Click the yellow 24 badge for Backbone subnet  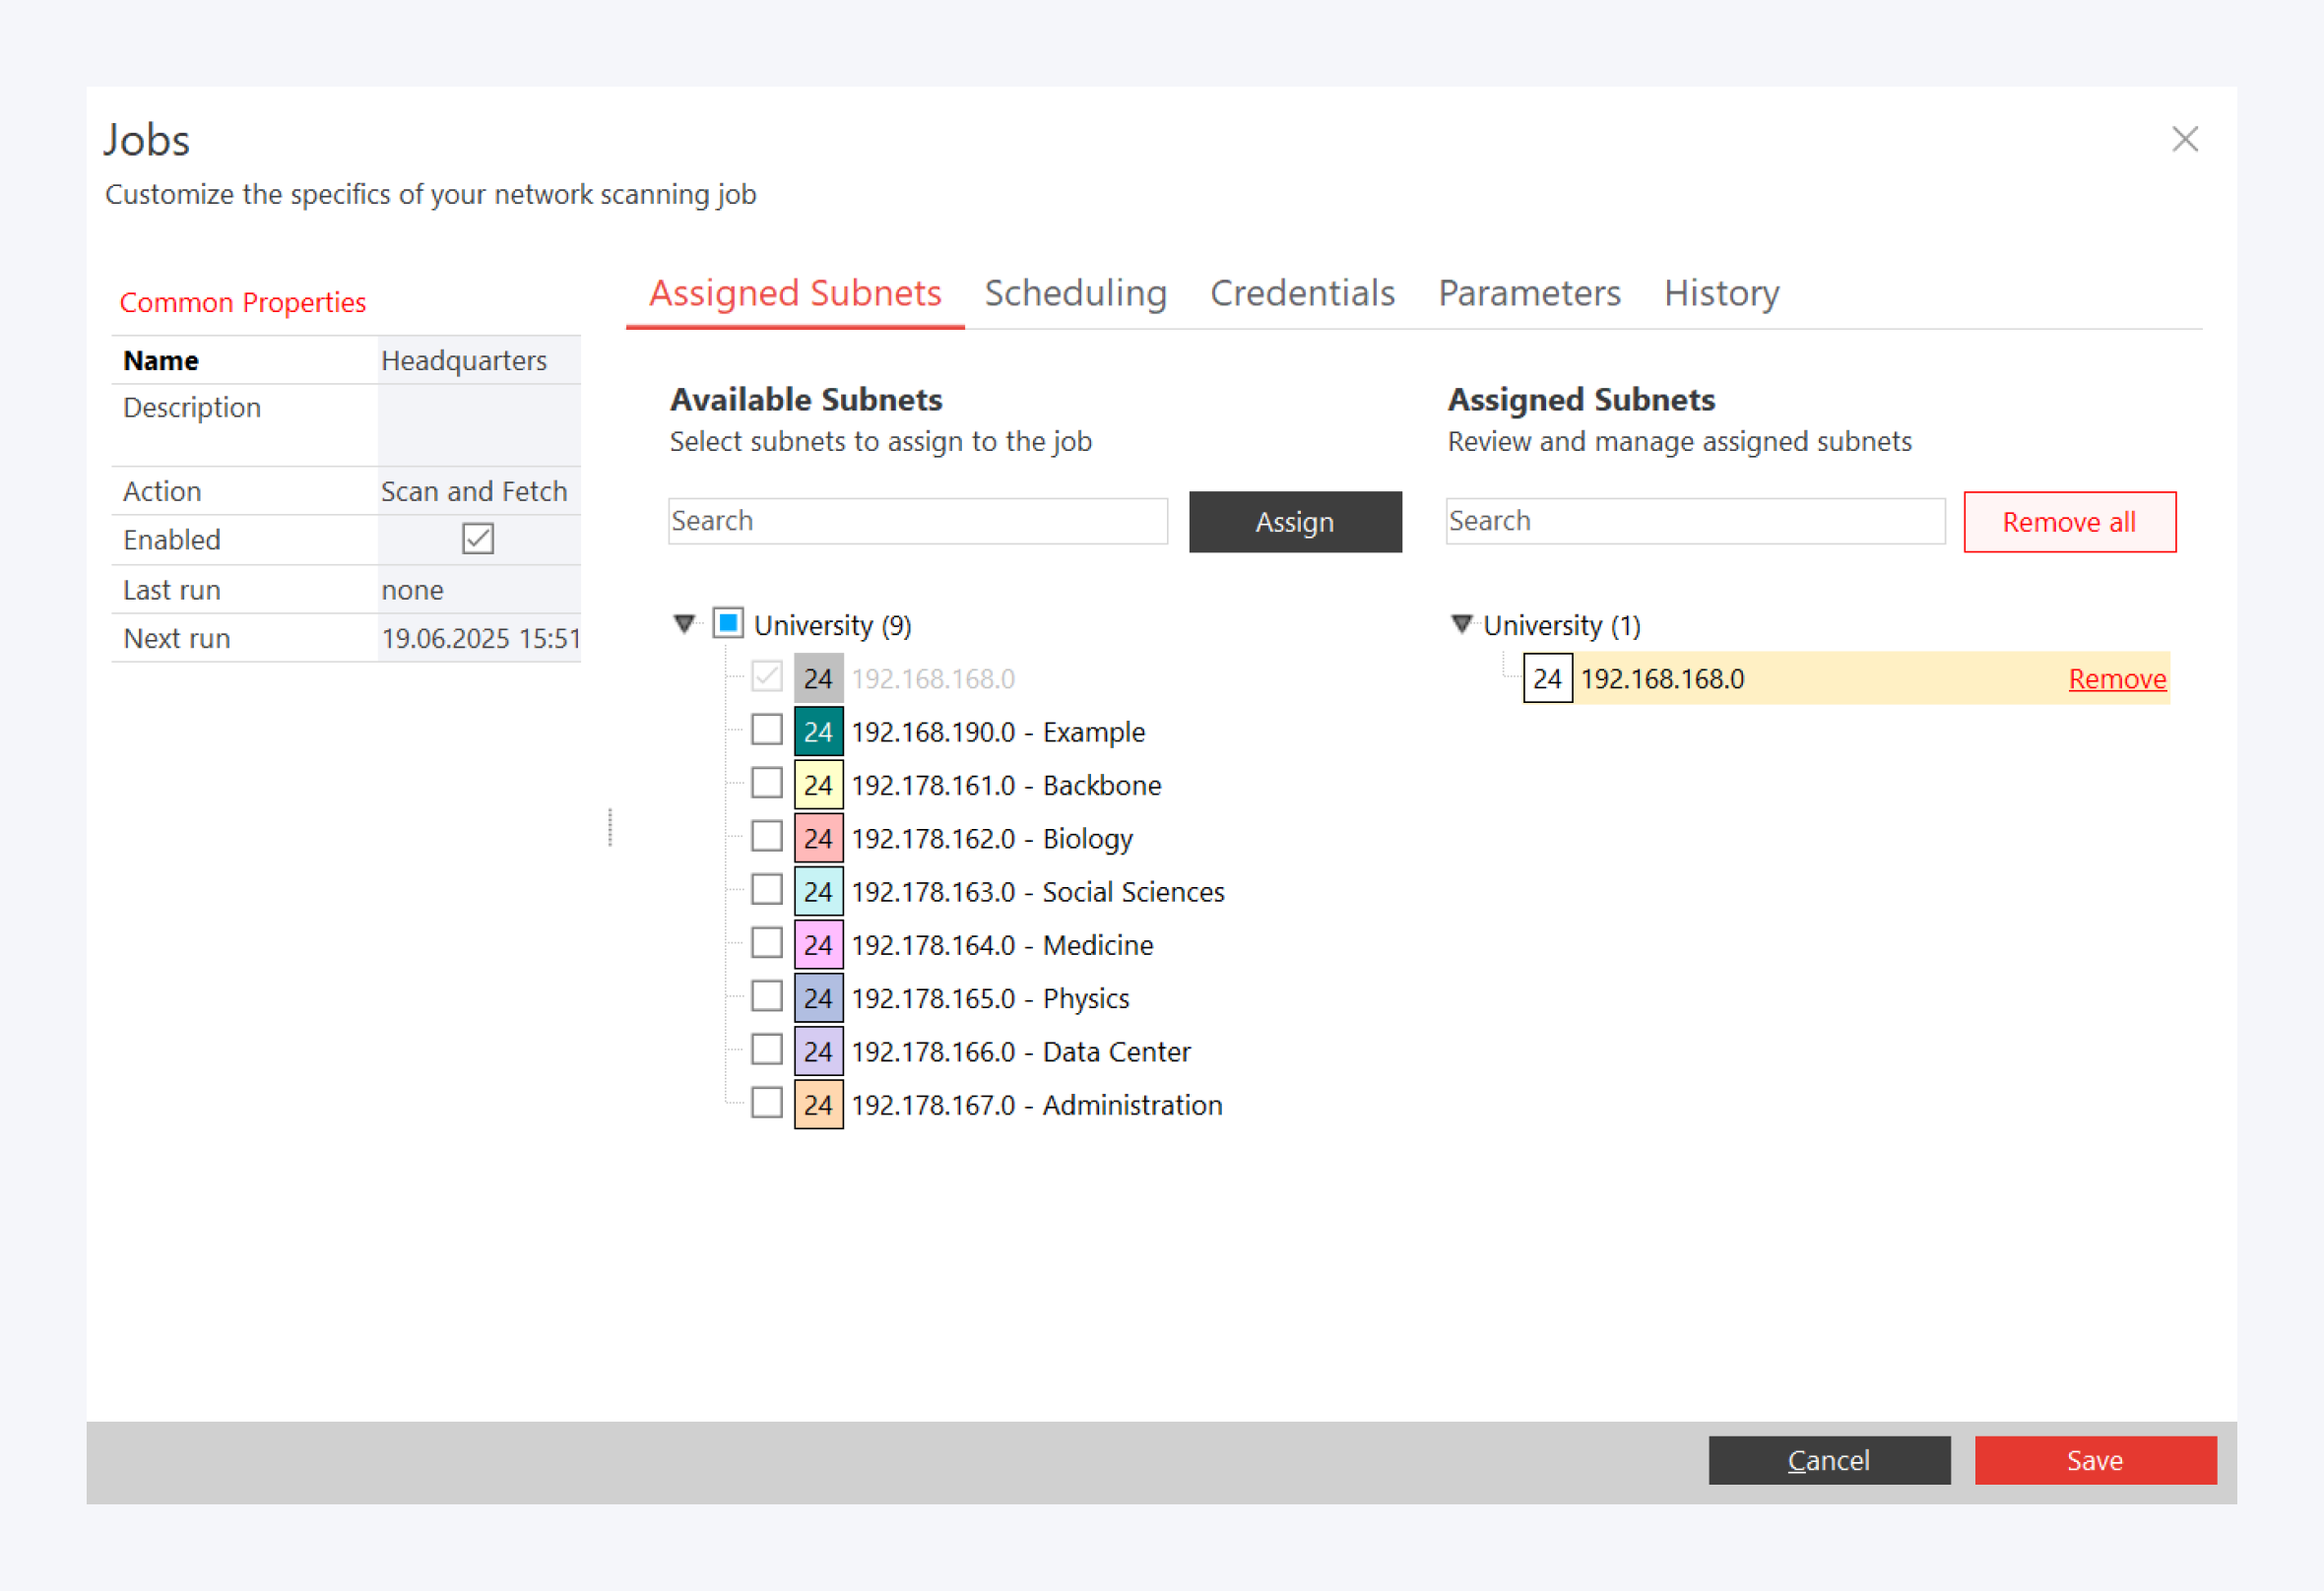pyautogui.click(x=818, y=785)
